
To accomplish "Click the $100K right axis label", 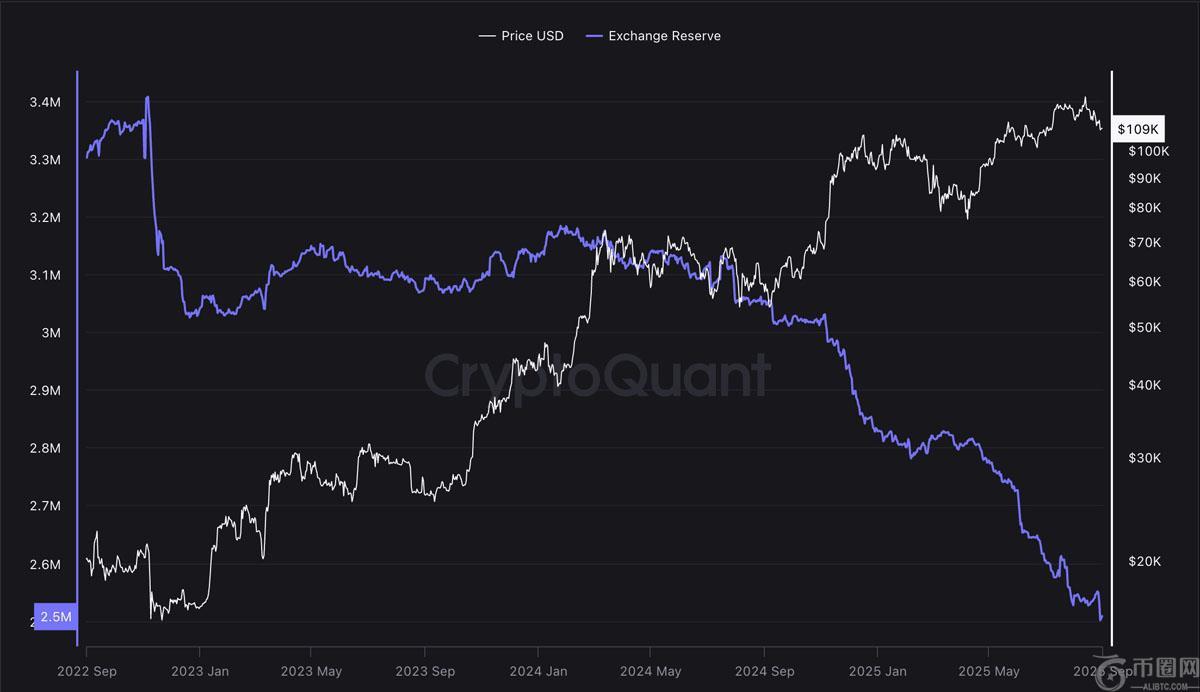I will (1148, 151).
